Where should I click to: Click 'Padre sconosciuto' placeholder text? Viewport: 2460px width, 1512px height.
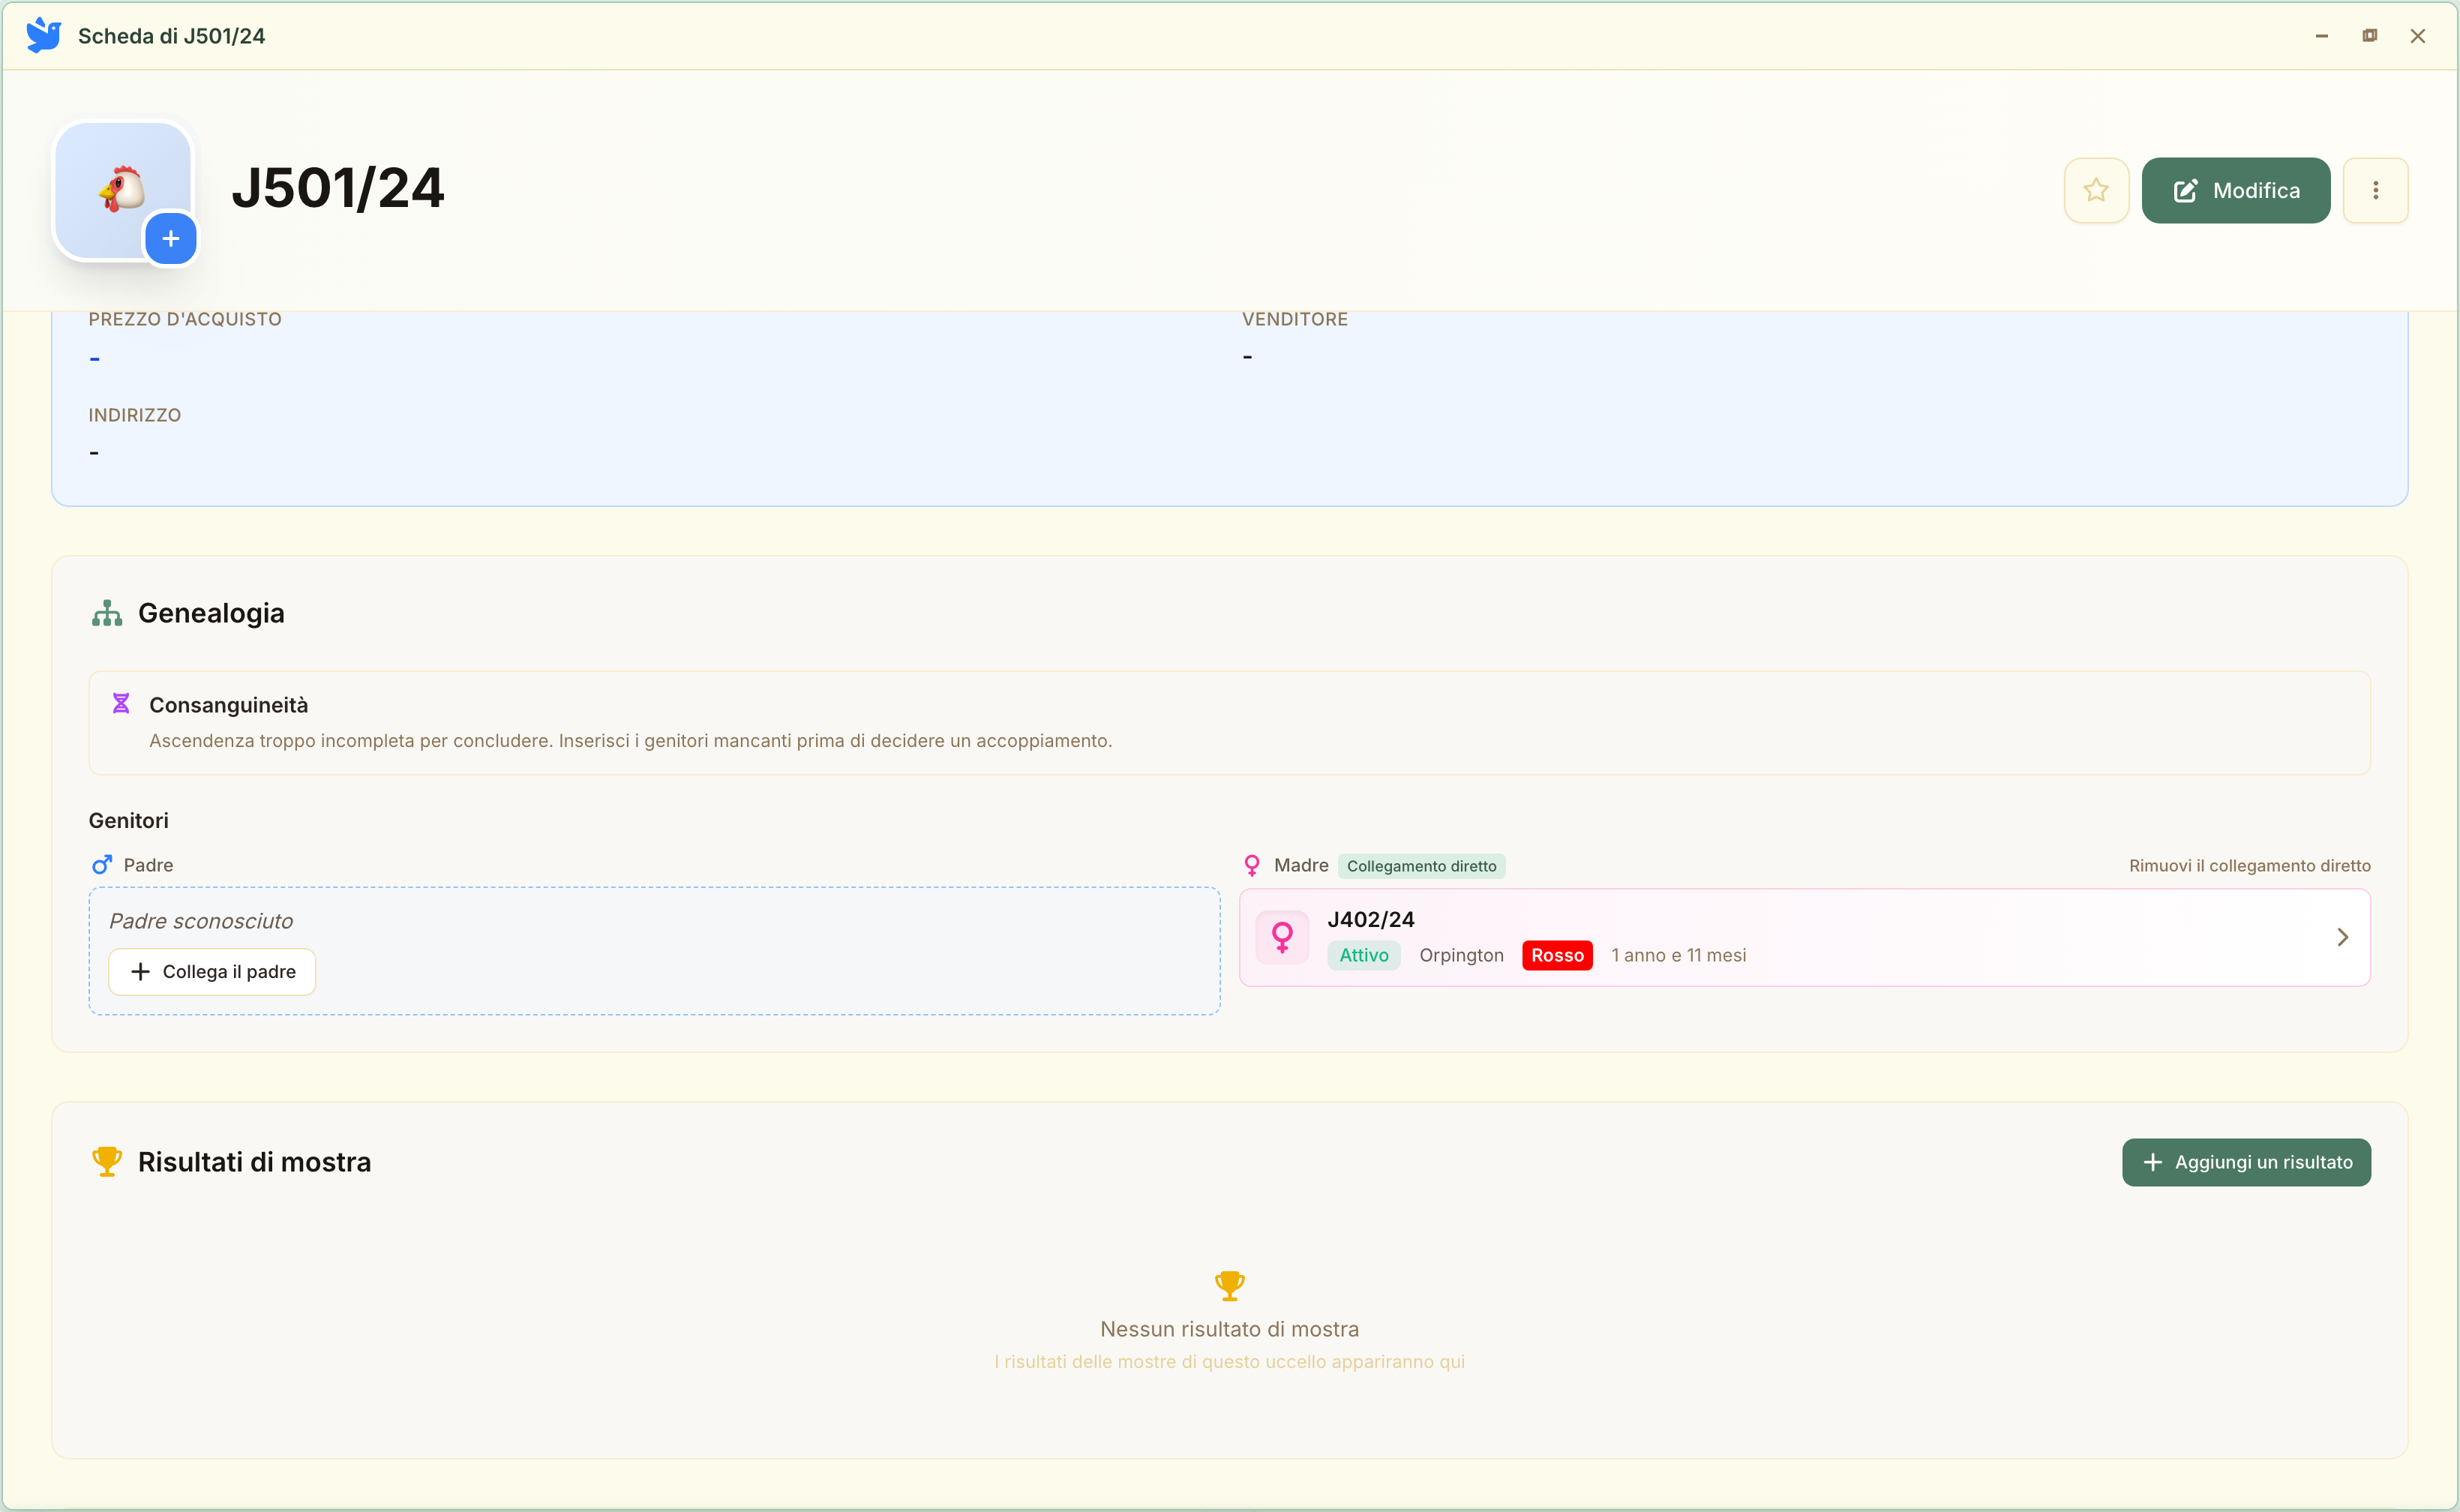201,921
